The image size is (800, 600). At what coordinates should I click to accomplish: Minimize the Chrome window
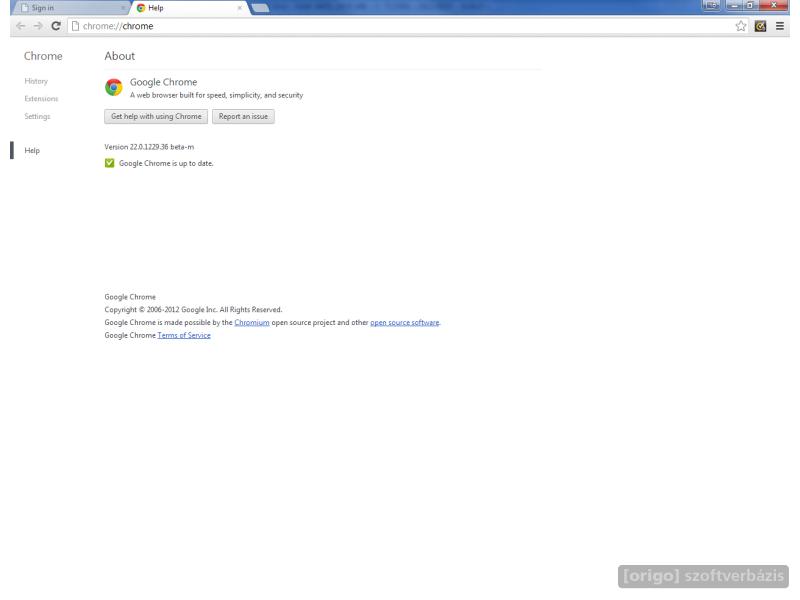[x=734, y=5]
